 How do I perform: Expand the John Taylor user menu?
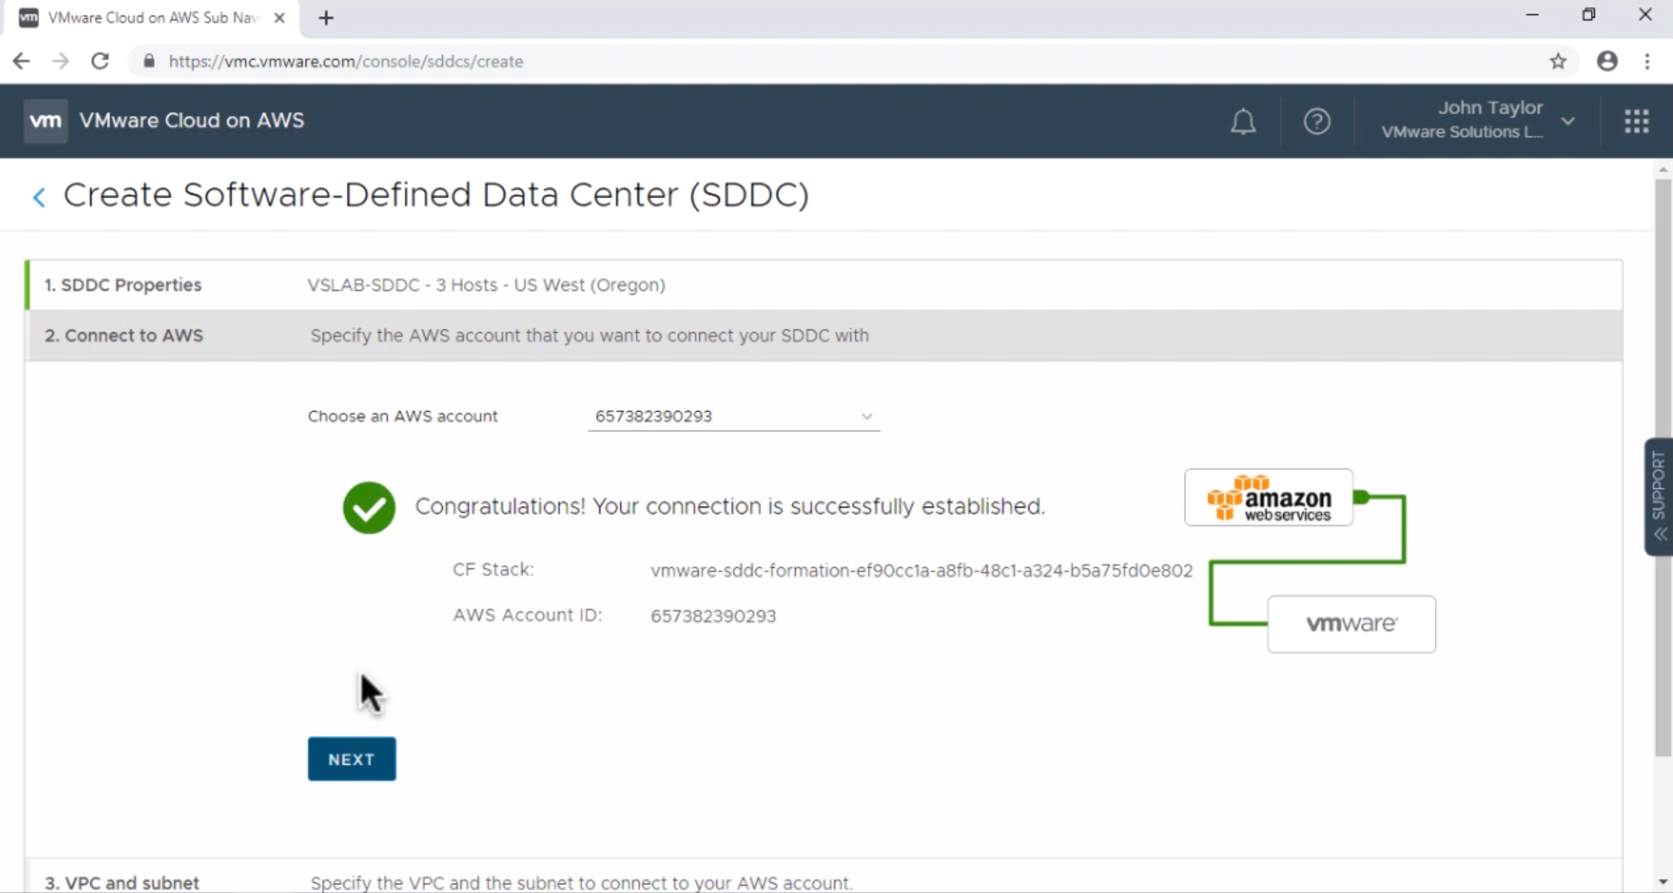tap(1478, 120)
